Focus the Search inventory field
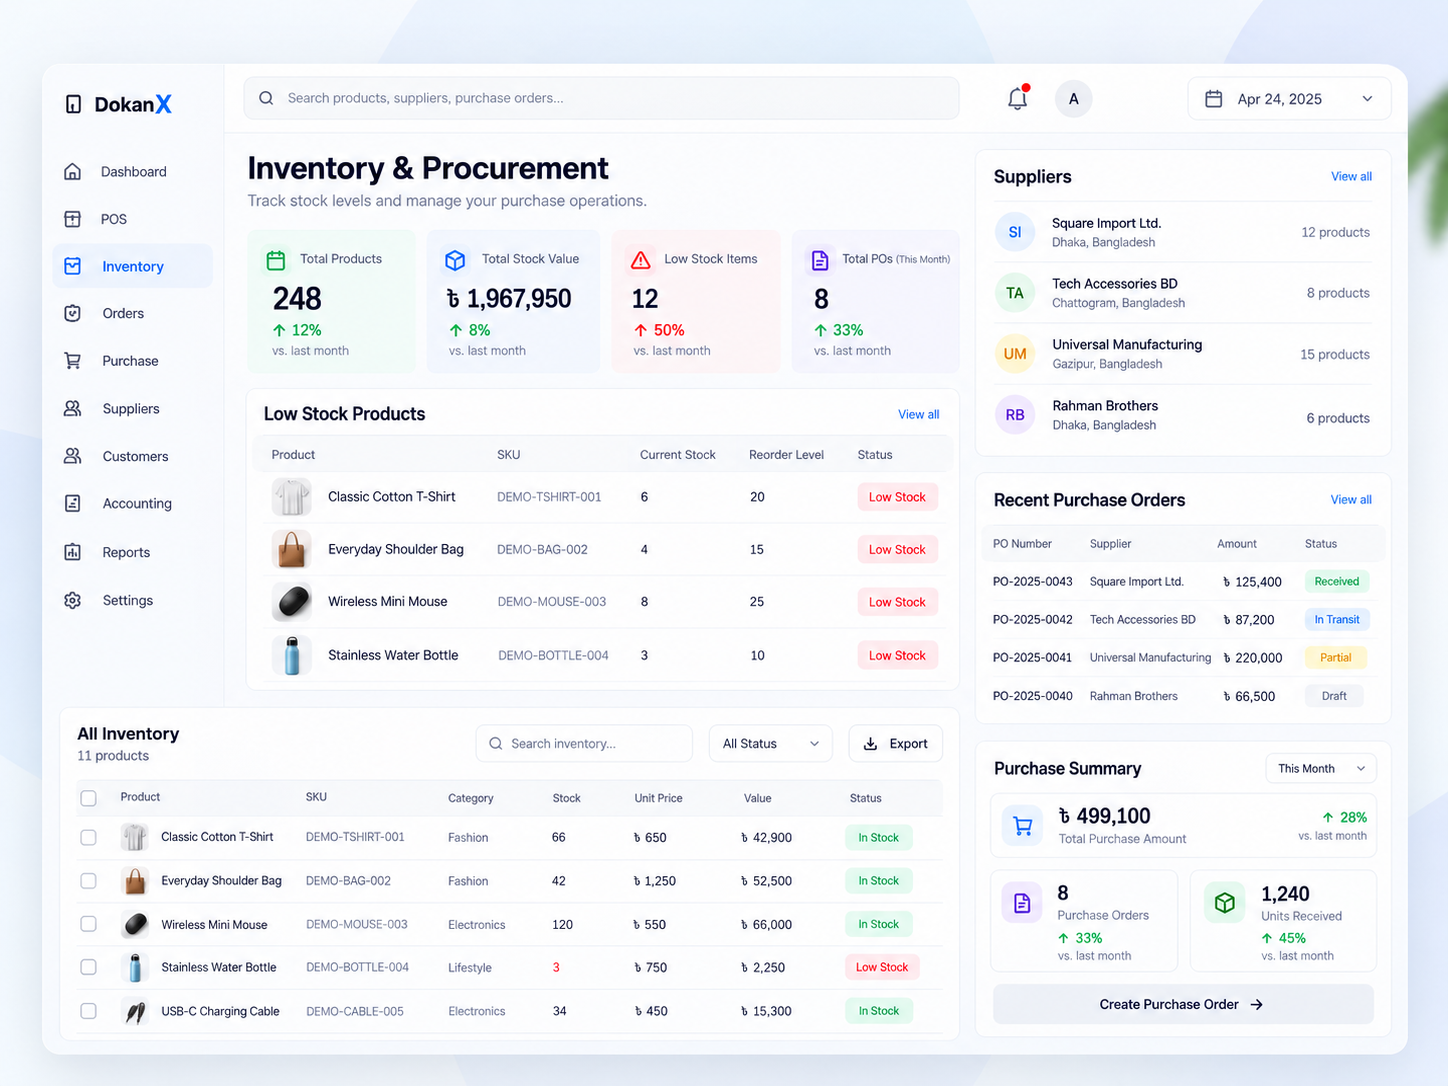Image resolution: width=1448 pixels, height=1086 pixels. [584, 744]
